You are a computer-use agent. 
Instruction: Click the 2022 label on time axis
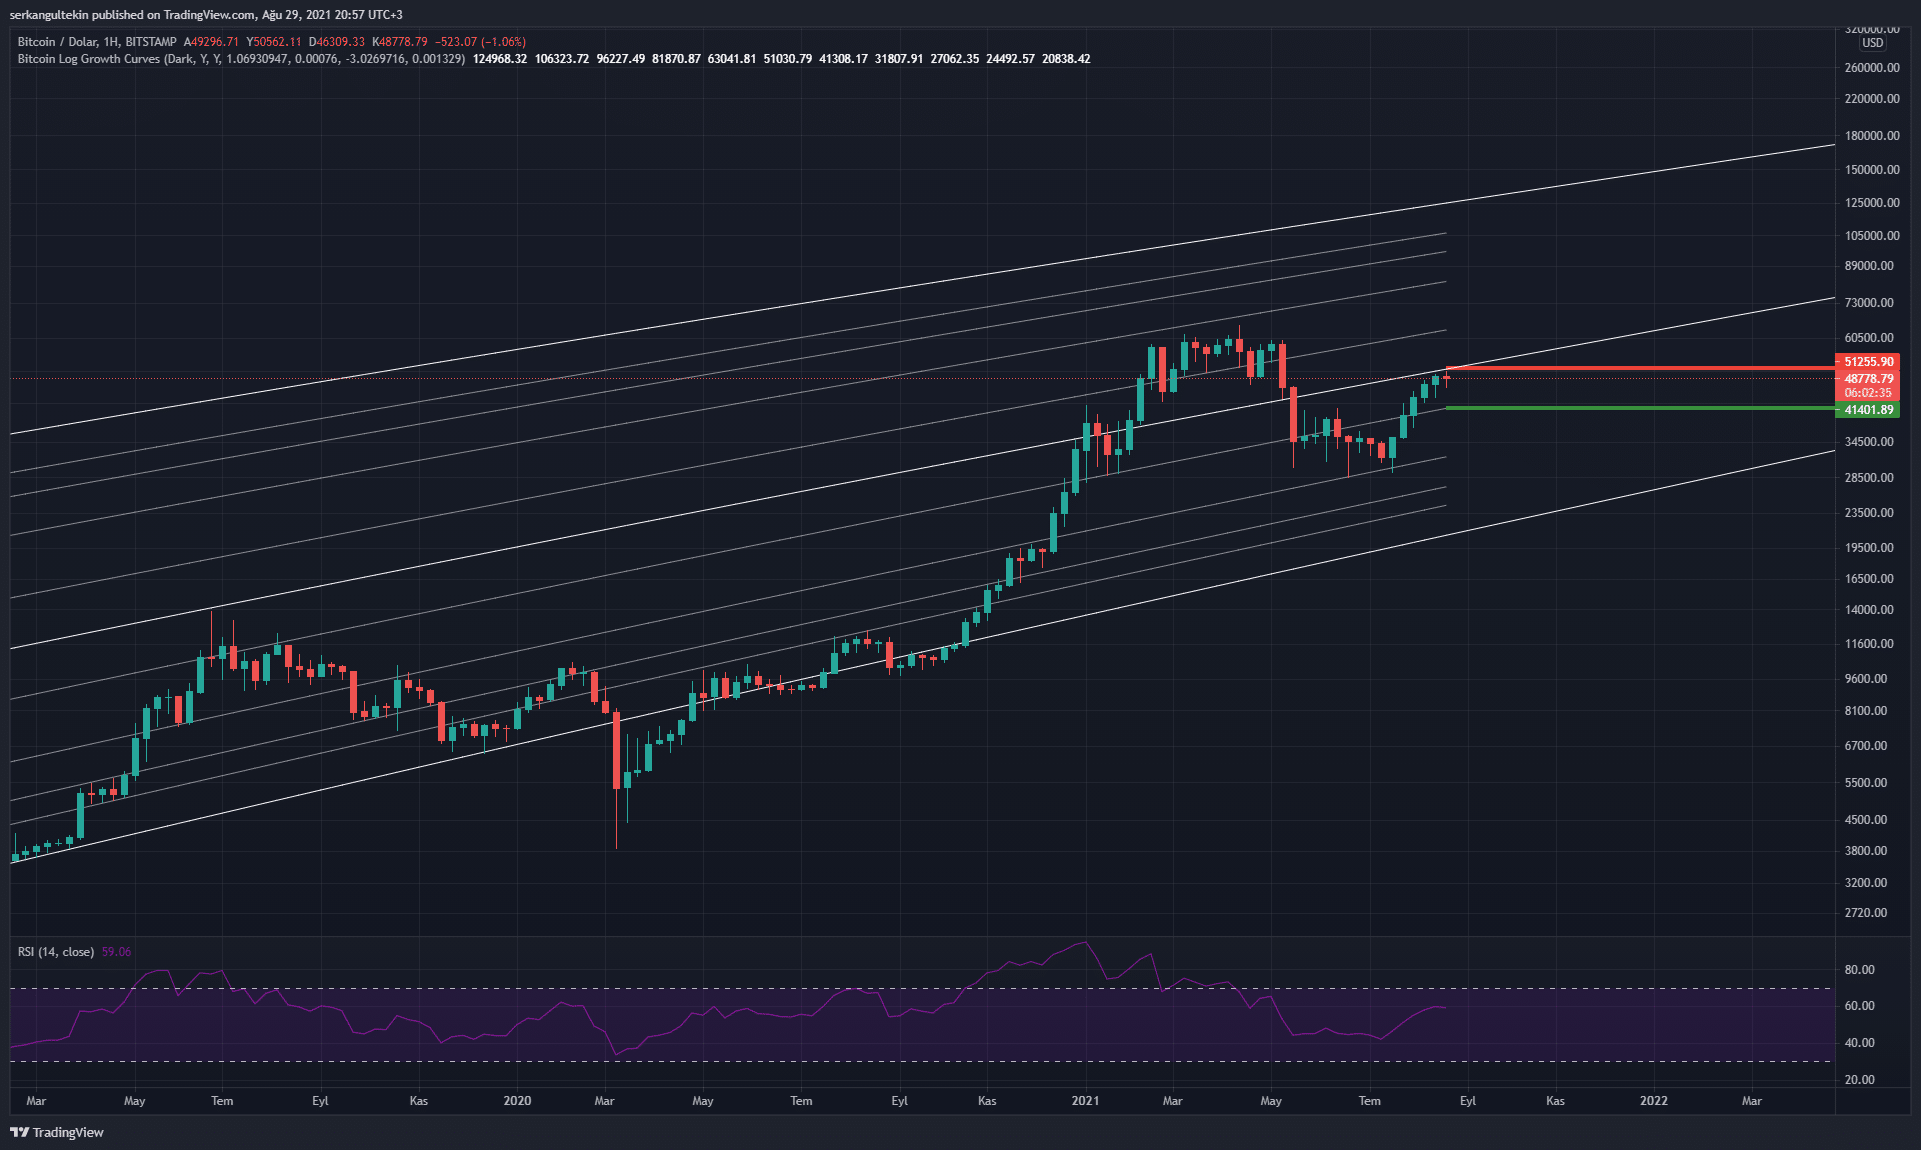pos(1653,1101)
